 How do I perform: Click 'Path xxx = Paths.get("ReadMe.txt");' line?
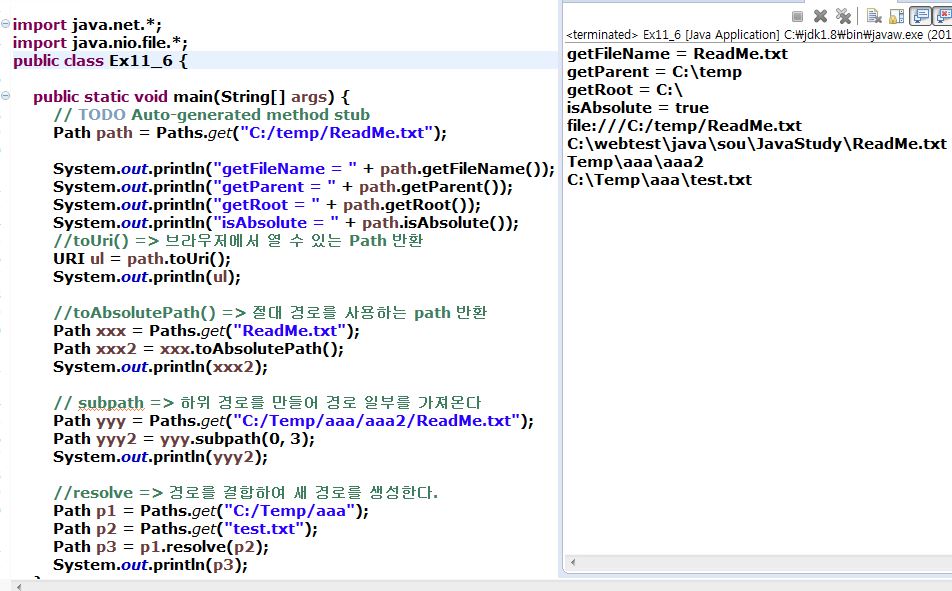click(206, 331)
